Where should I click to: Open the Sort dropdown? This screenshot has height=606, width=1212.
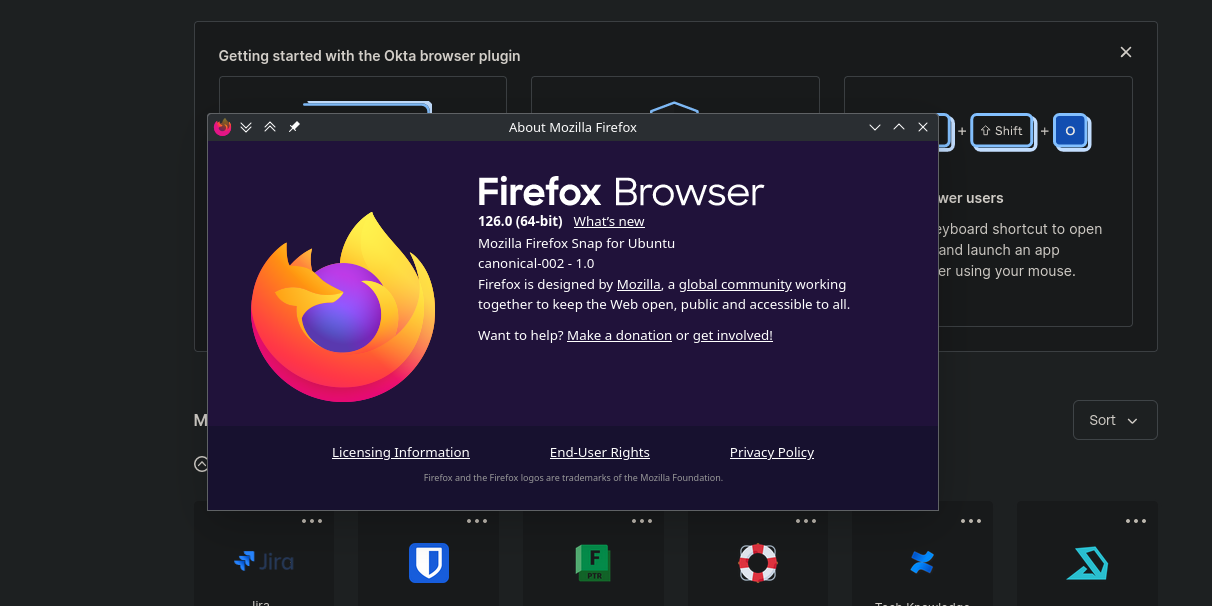pyautogui.click(x=1114, y=420)
